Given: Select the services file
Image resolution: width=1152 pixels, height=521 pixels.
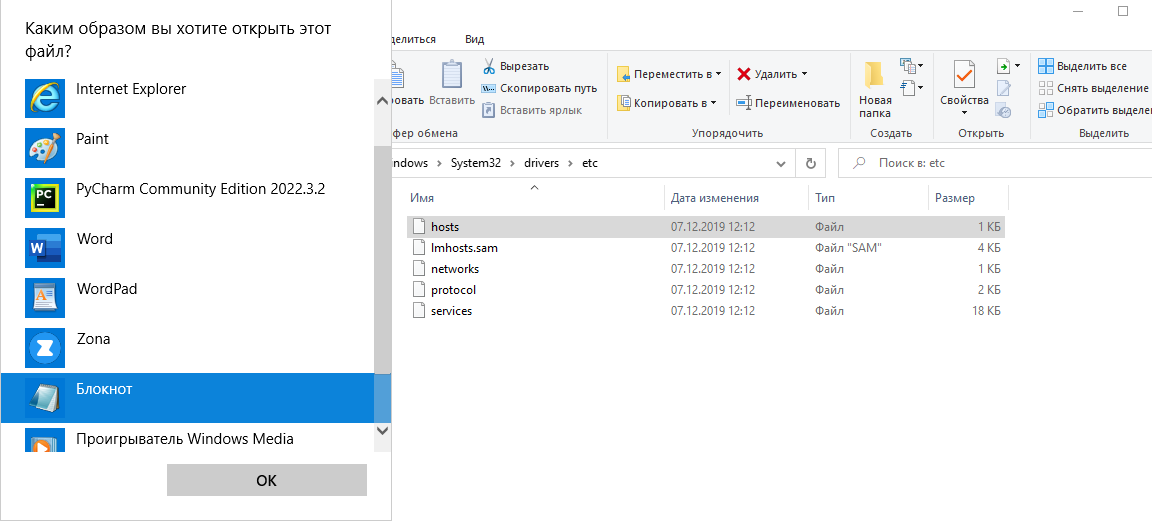Looking at the screenshot, I should click(x=705, y=311).
